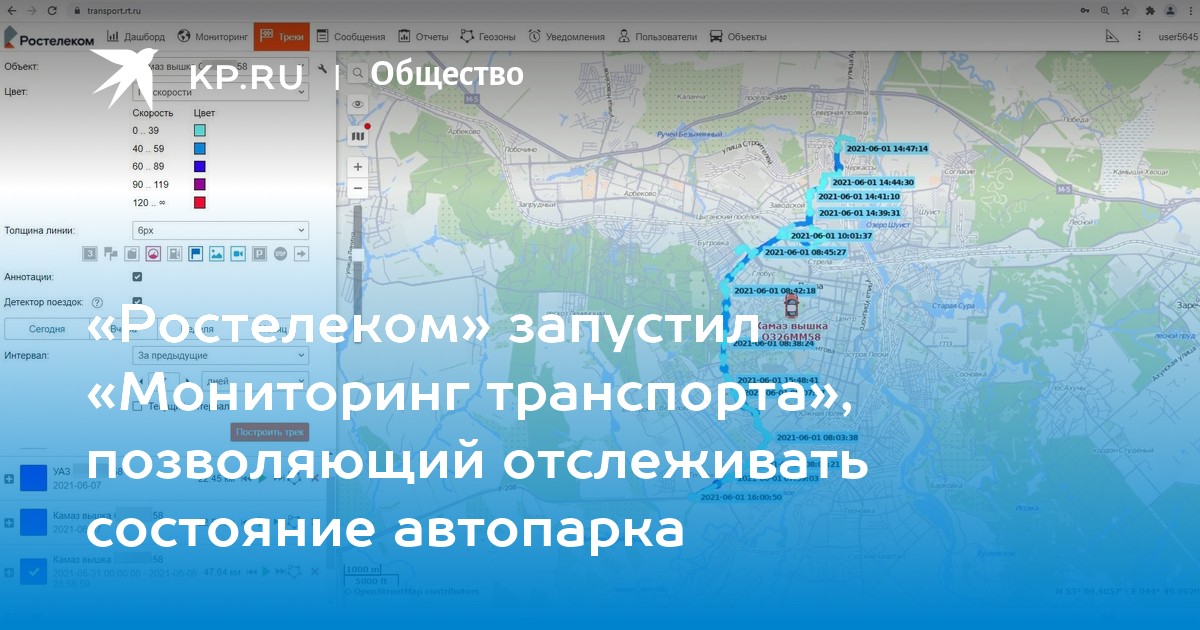The width and height of the screenshot is (1200, 630).
Task: Reload the browser page
Action: pos(52,10)
